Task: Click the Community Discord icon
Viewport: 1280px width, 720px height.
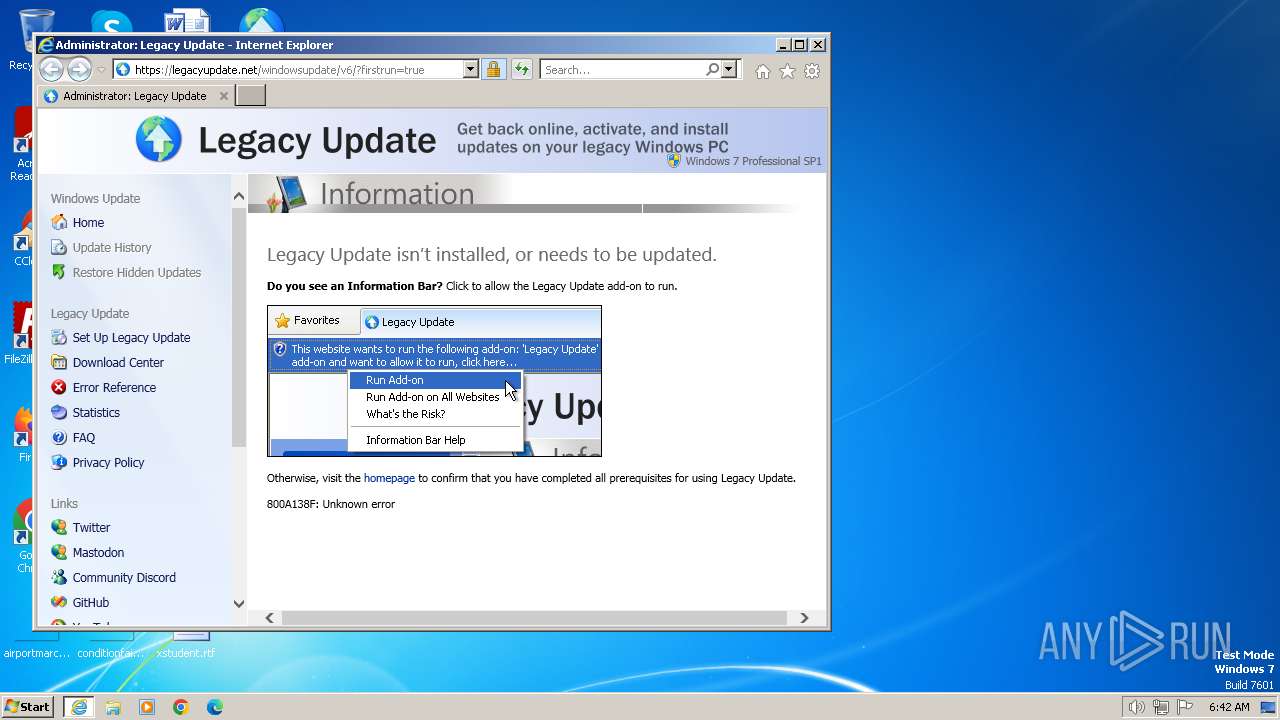Action: (x=59, y=577)
